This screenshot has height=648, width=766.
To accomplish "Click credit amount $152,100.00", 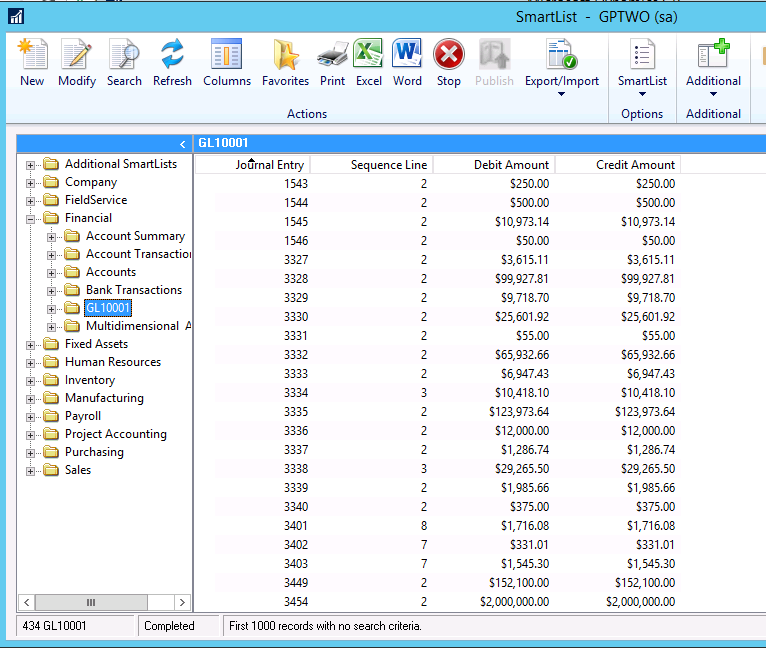I will click(x=645, y=583).
